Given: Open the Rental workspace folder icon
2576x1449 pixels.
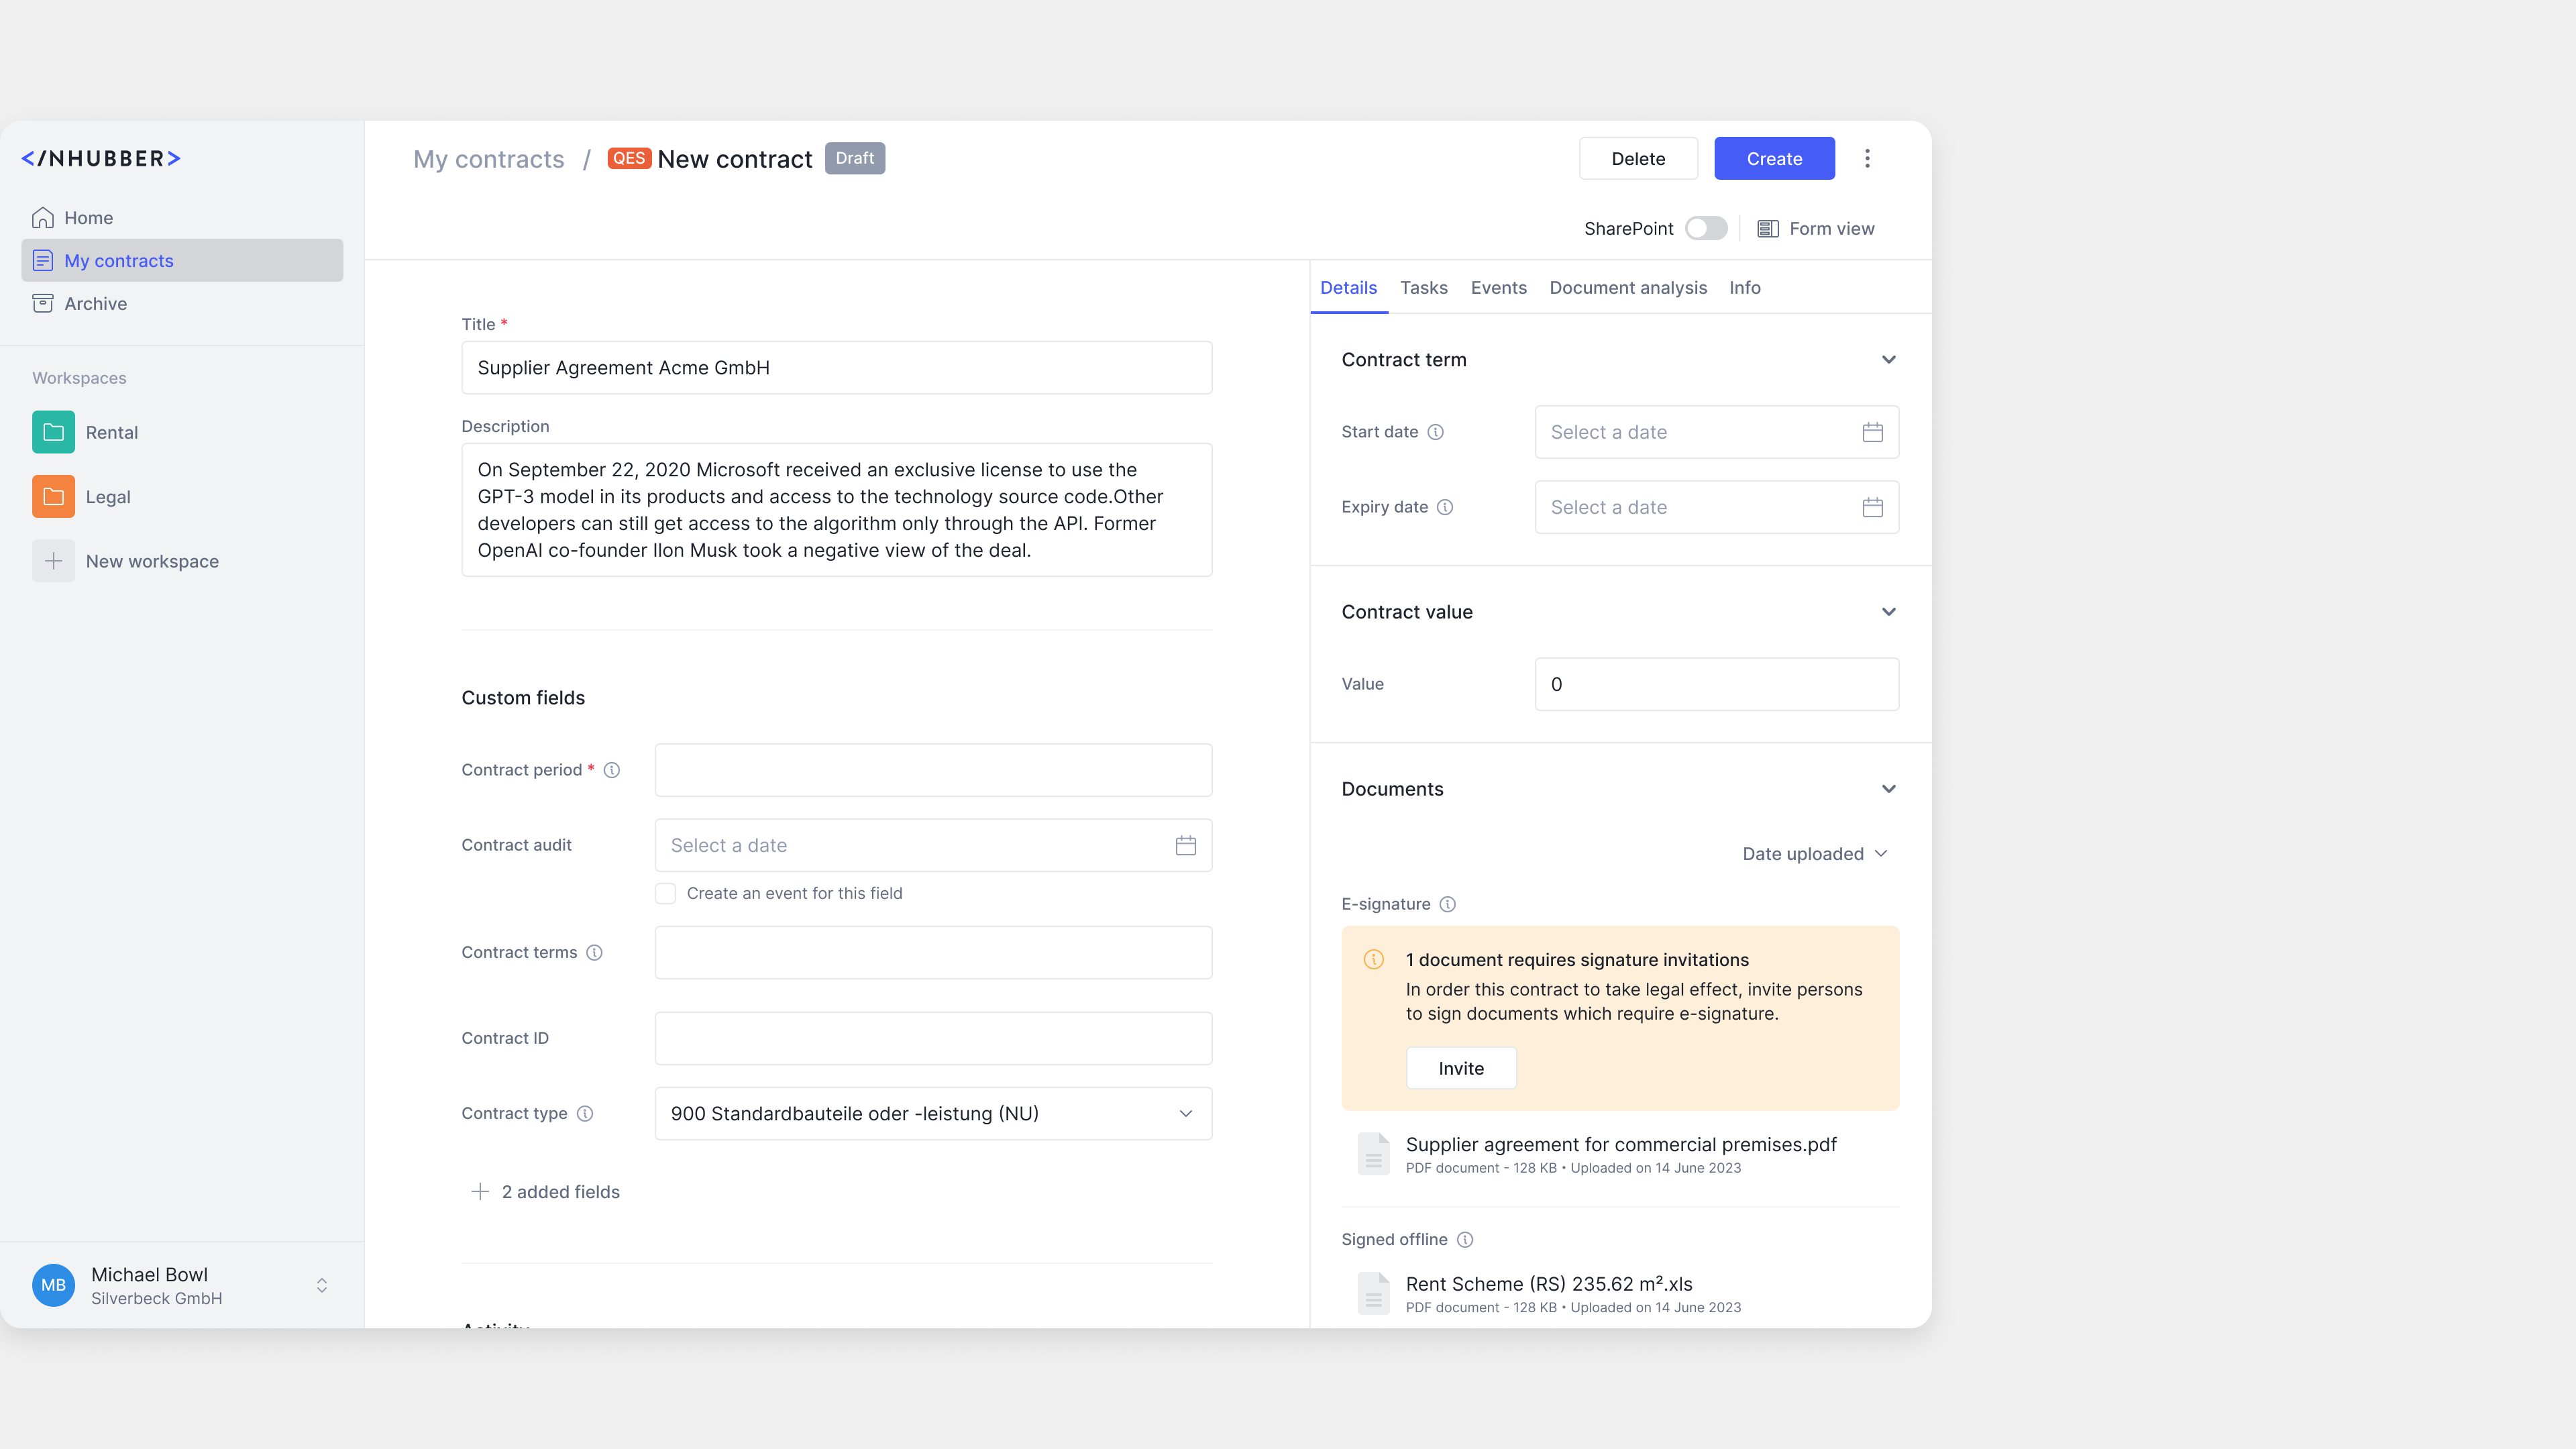Looking at the screenshot, I should [x=53, y=432].
